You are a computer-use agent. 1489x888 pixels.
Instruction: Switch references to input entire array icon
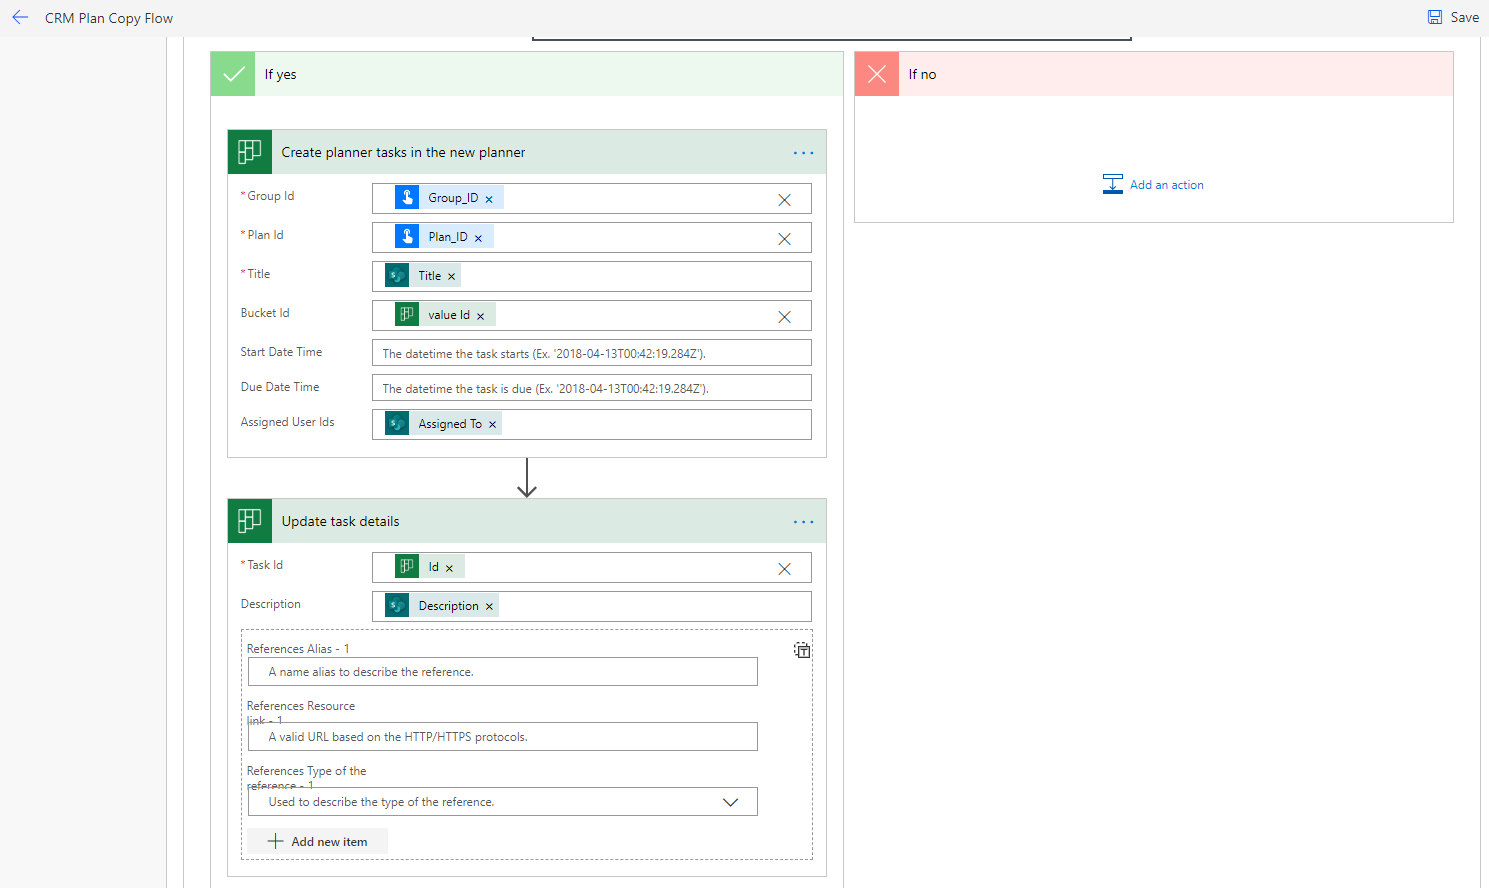pos(802,650)
